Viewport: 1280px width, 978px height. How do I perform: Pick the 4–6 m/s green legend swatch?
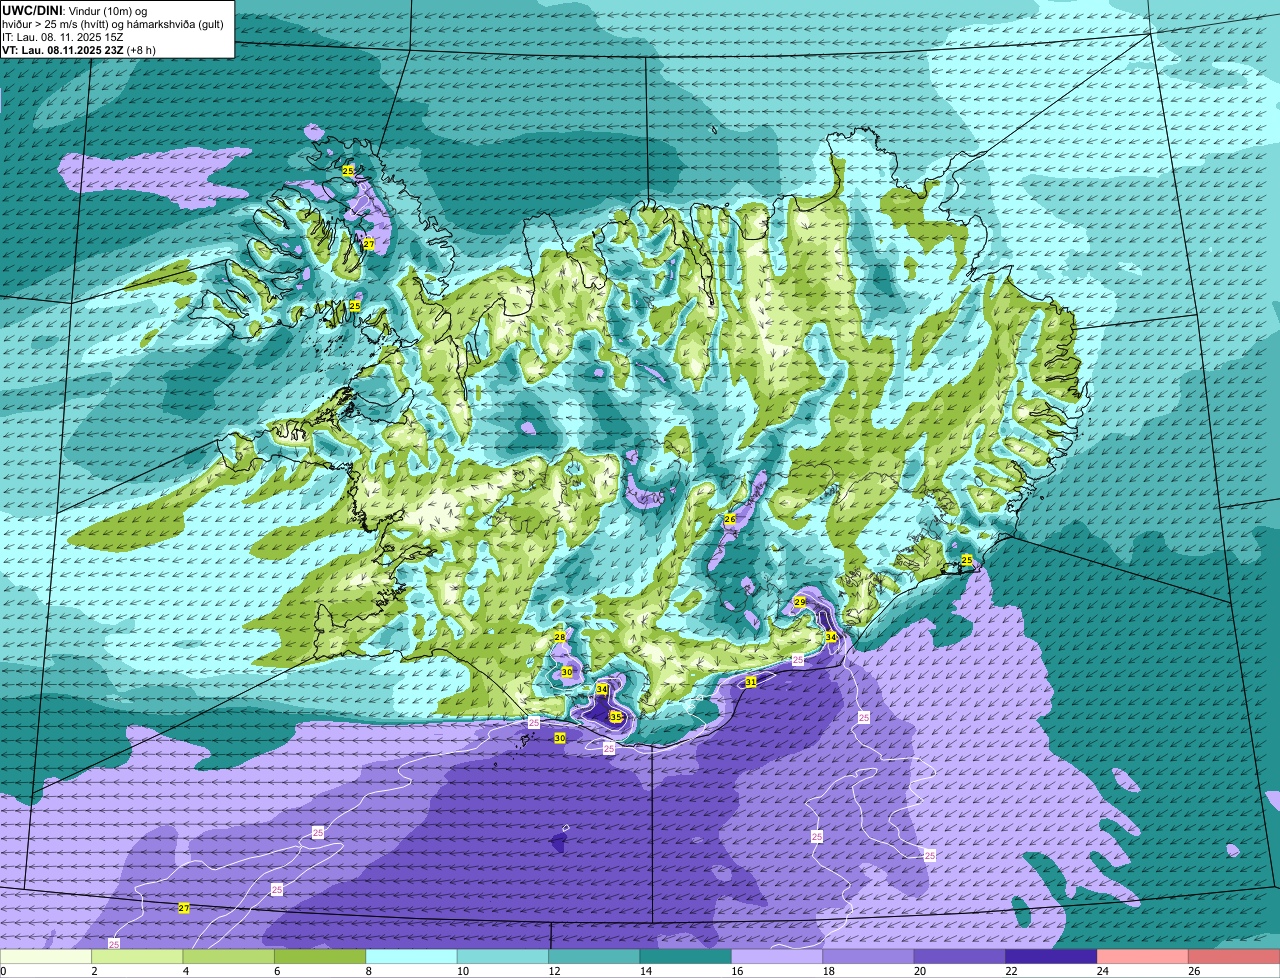point(229,957)
